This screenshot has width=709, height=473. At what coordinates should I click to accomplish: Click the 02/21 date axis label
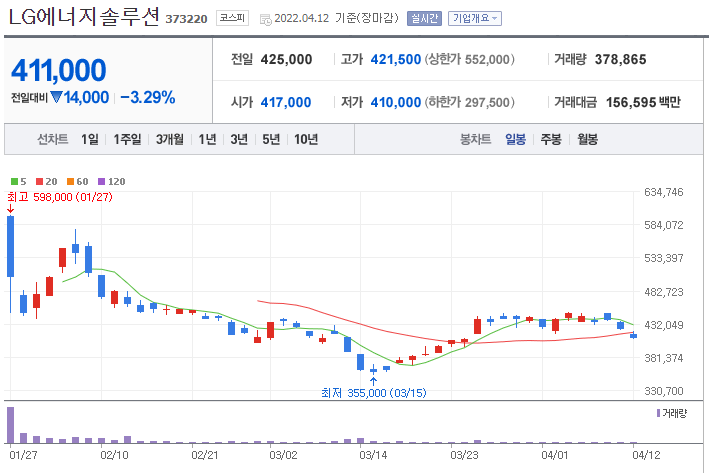[x=205, y=454]
